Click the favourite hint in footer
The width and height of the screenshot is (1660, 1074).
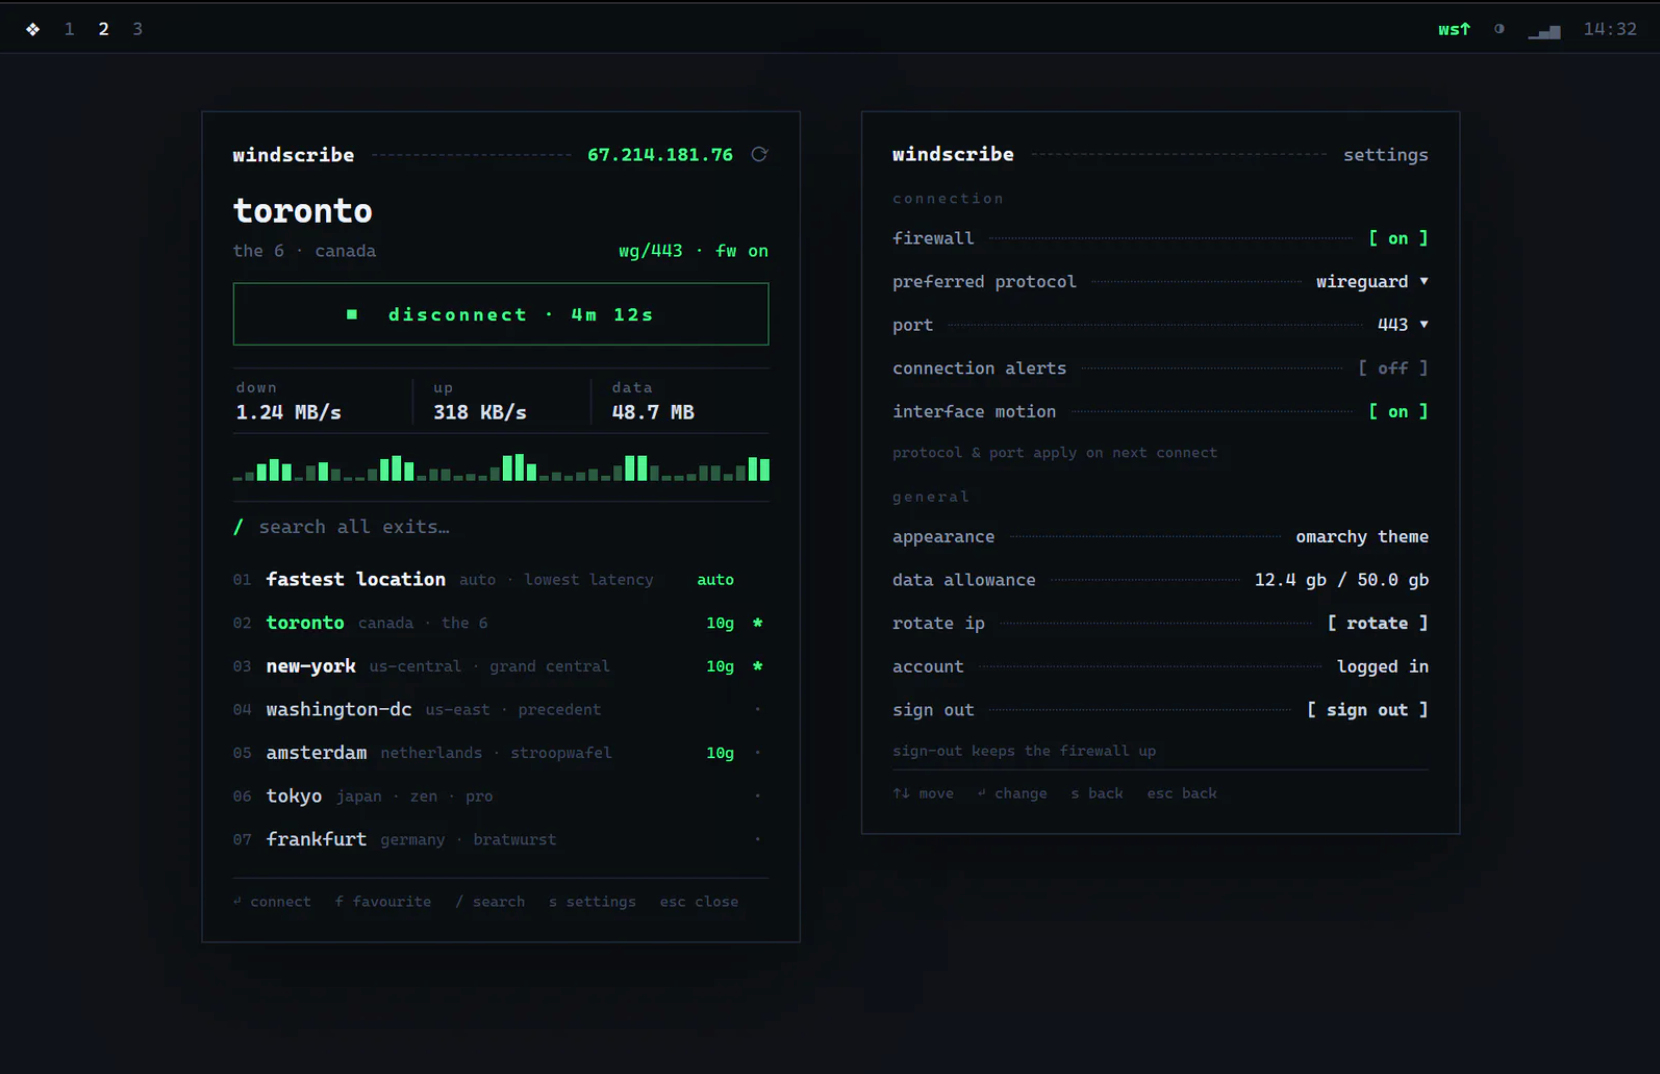click(383, 901)
